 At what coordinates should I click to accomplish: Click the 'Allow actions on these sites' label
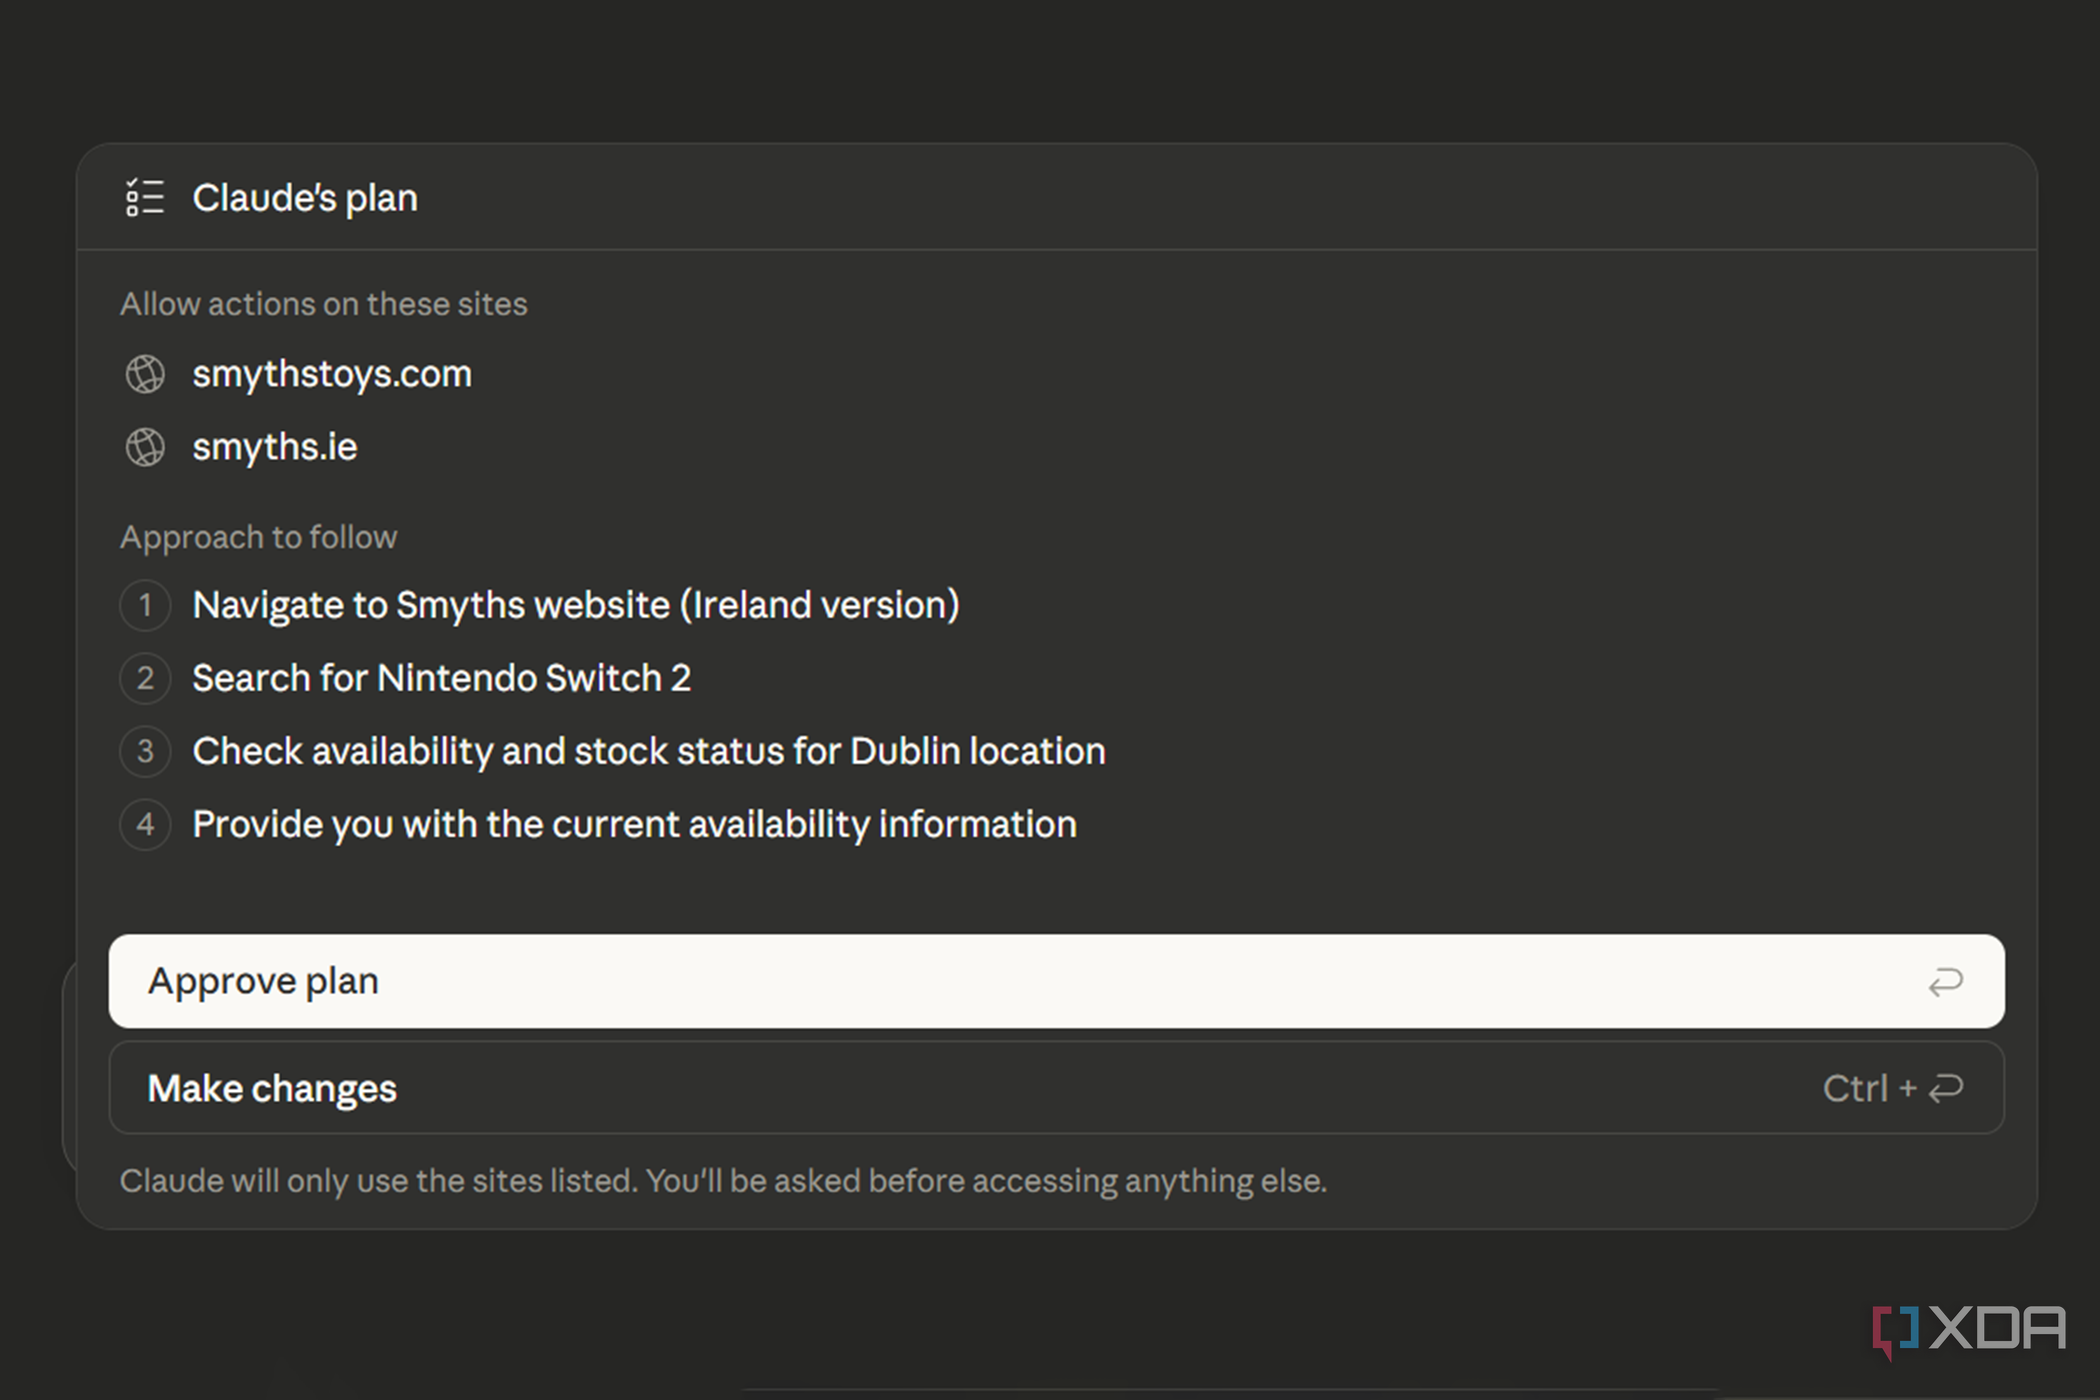pos(324,304)
